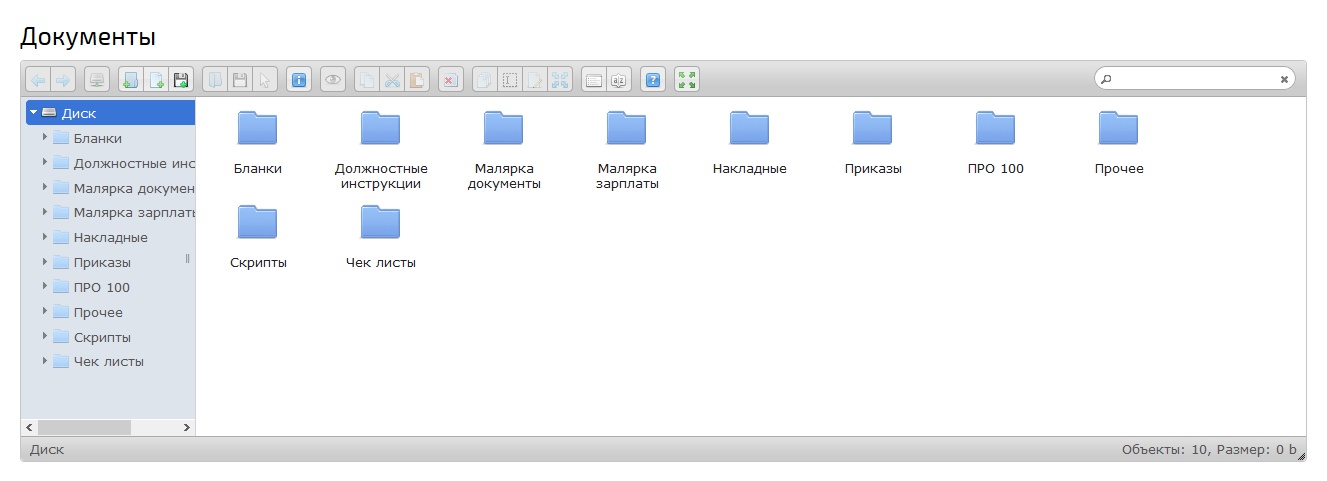Toggle fullscreen with green arrows icon
1327x481 pixels.
tap(686, 79)
